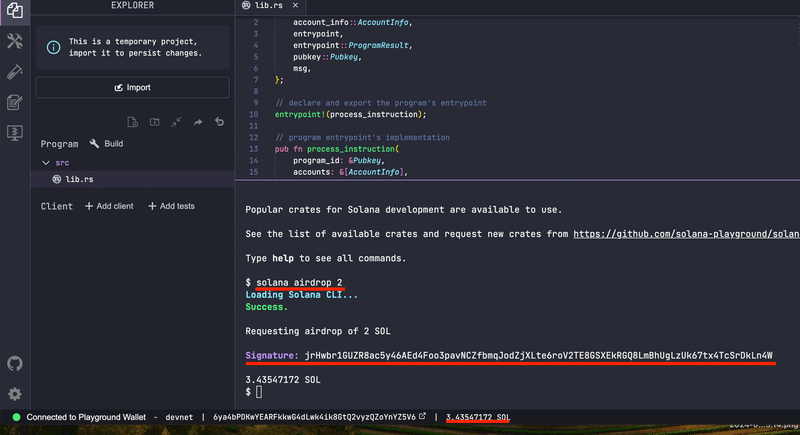Click line 10 entrypoint! macro code
Image resolution: width=800 pixels, height=435 pixels.
tap(351, 114)
